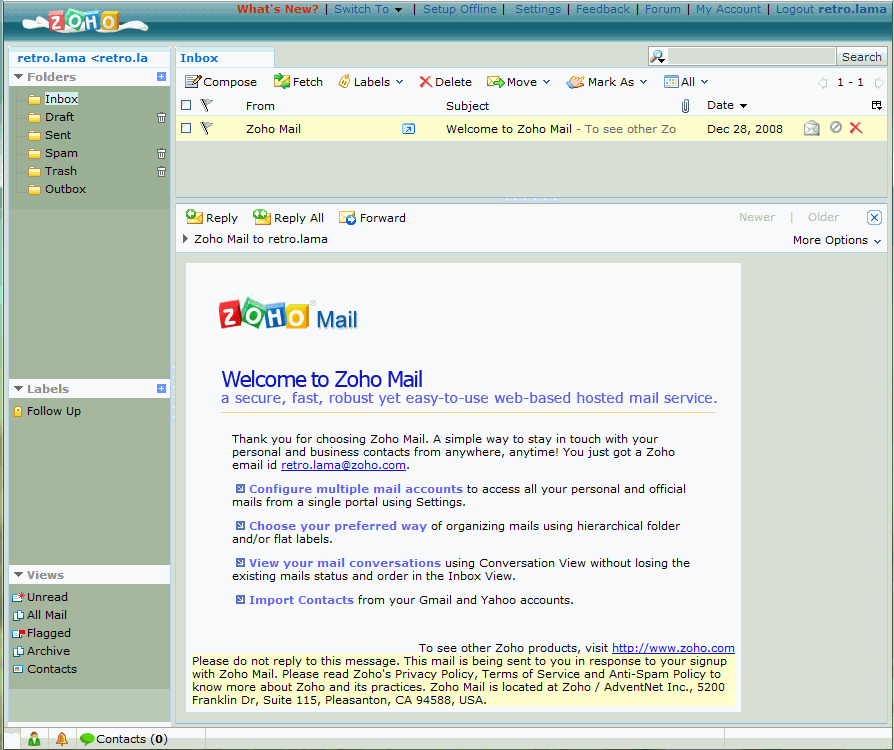Click in the search input field
Image resolution: width=894 pixels, height=750 pixels.
(x=751, y=56)
